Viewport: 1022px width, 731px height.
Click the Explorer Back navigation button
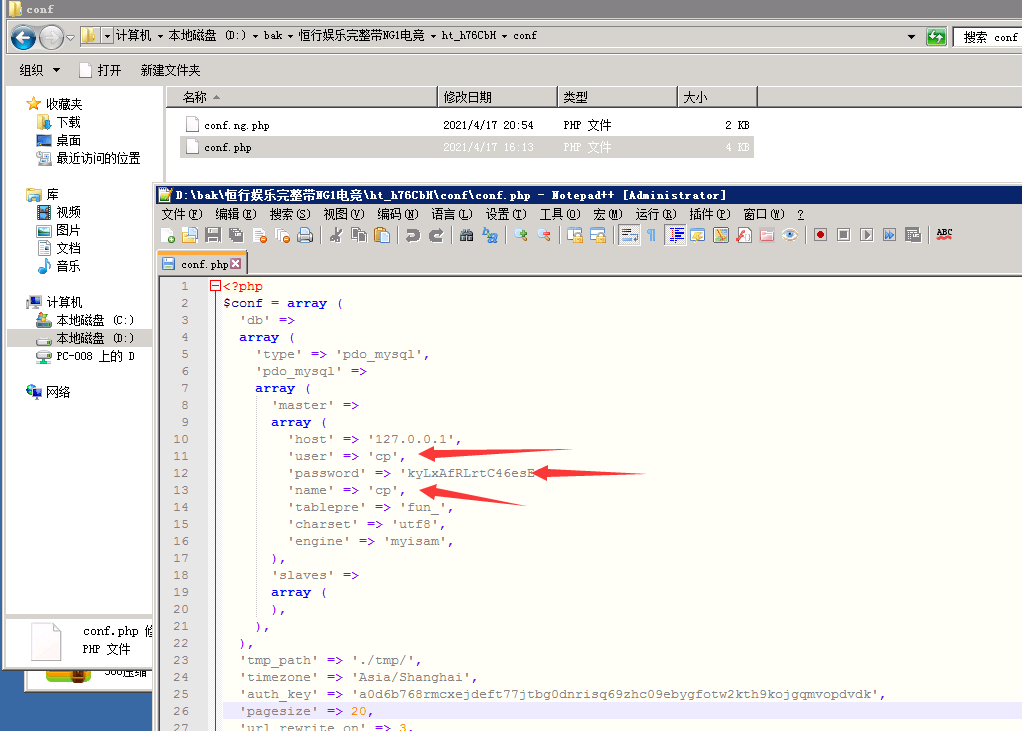[x=23, y=37]
